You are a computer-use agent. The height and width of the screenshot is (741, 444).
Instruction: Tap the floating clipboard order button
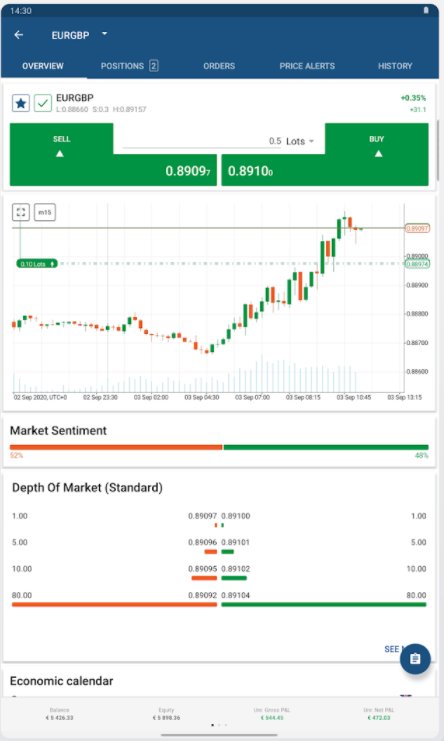point(415,658)
